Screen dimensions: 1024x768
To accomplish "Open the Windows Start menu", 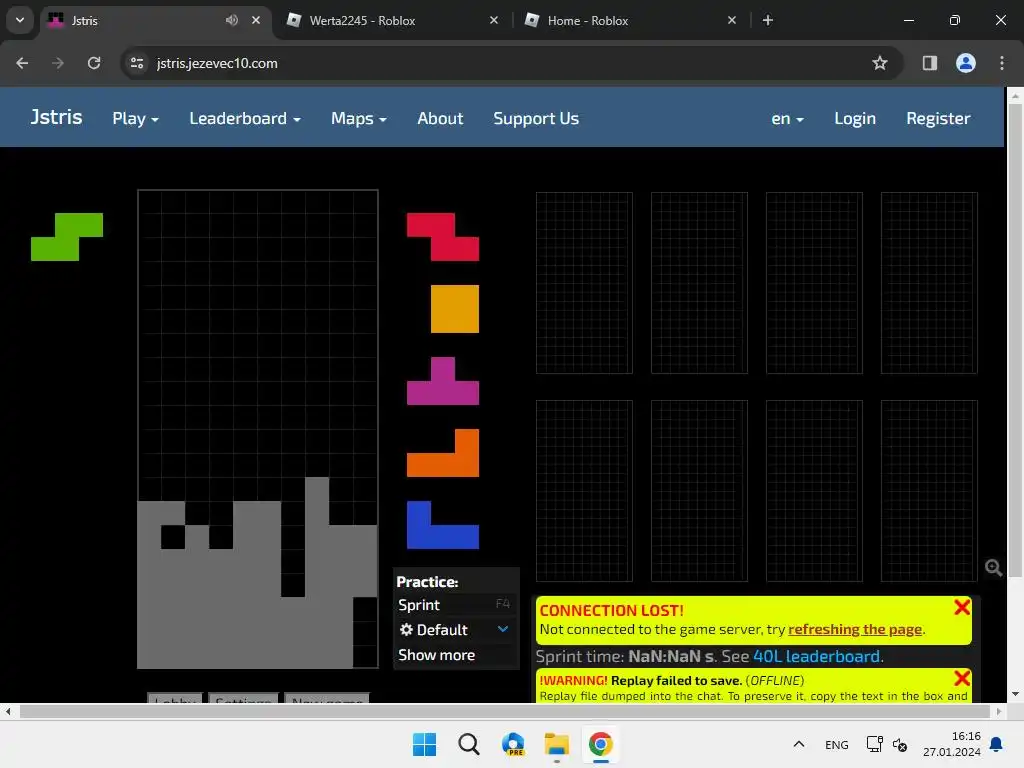I will 424,744.
